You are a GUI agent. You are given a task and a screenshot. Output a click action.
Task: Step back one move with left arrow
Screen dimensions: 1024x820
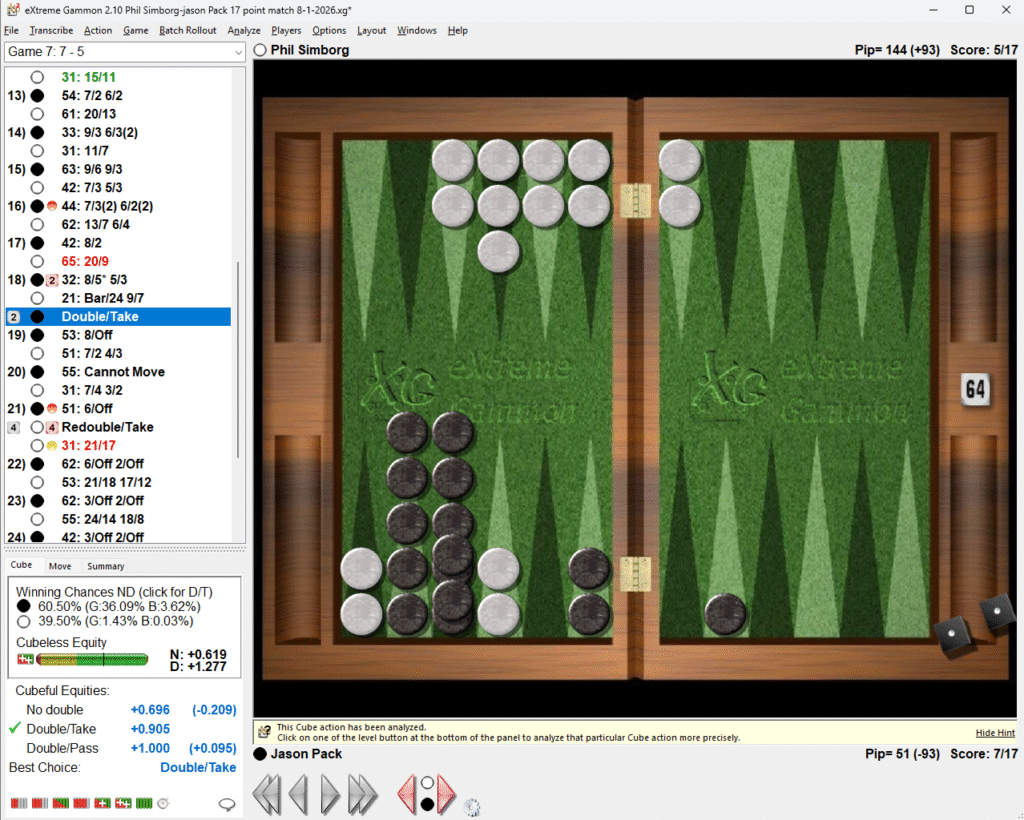298,795
